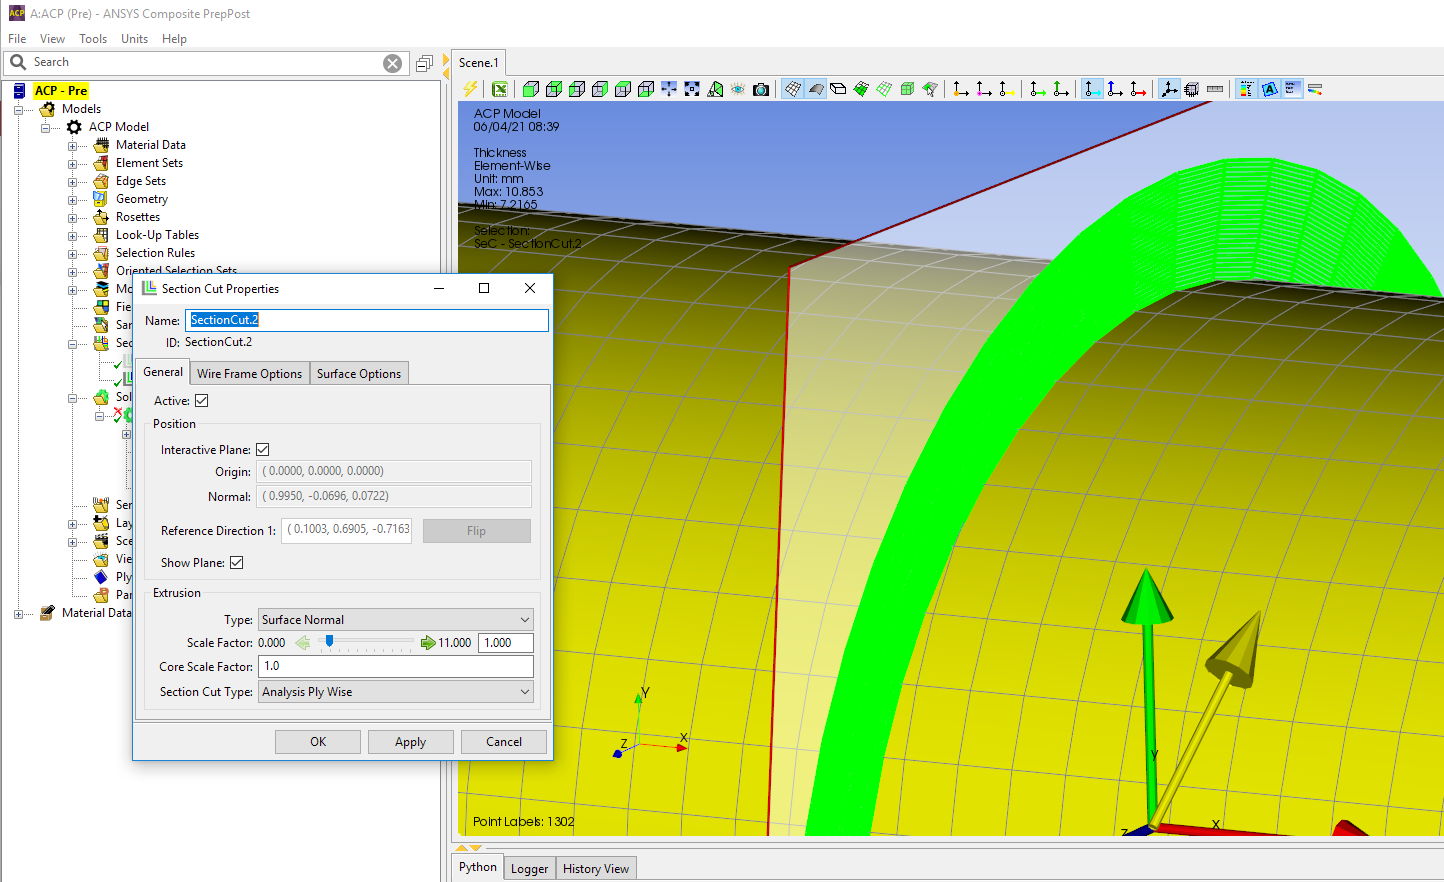This screenshot has width=1444, height=882.
Task: Click the Apply button
Action: point(410,742)
